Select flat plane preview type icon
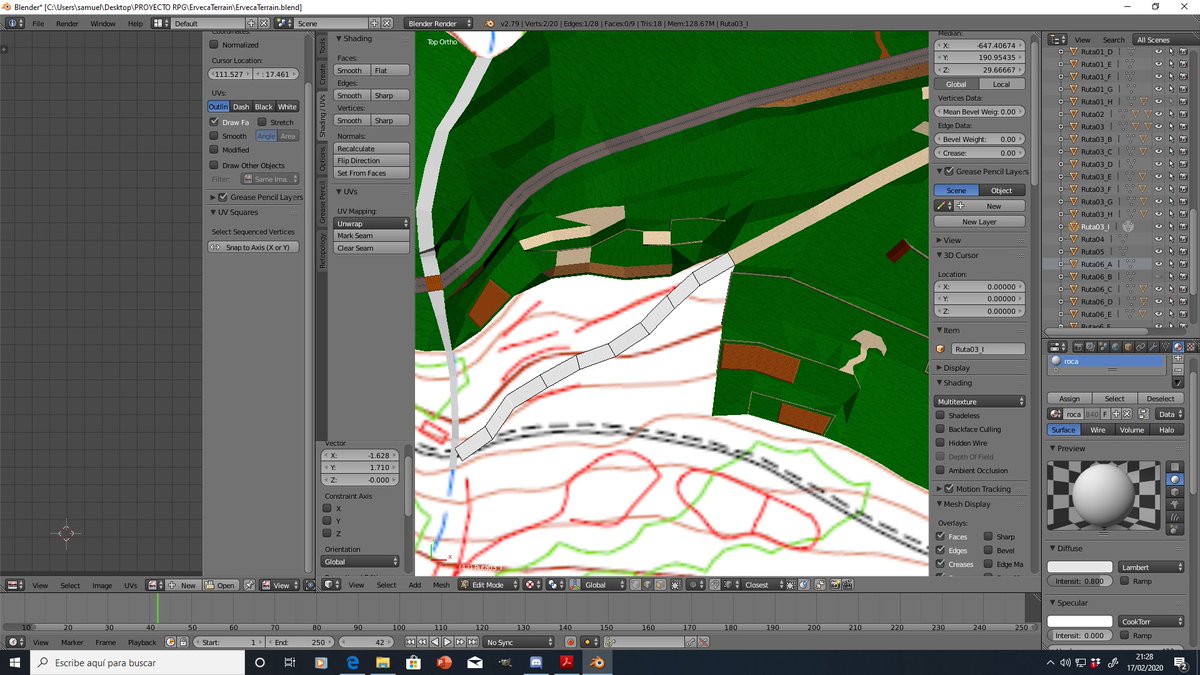 tap(1175, 467)
